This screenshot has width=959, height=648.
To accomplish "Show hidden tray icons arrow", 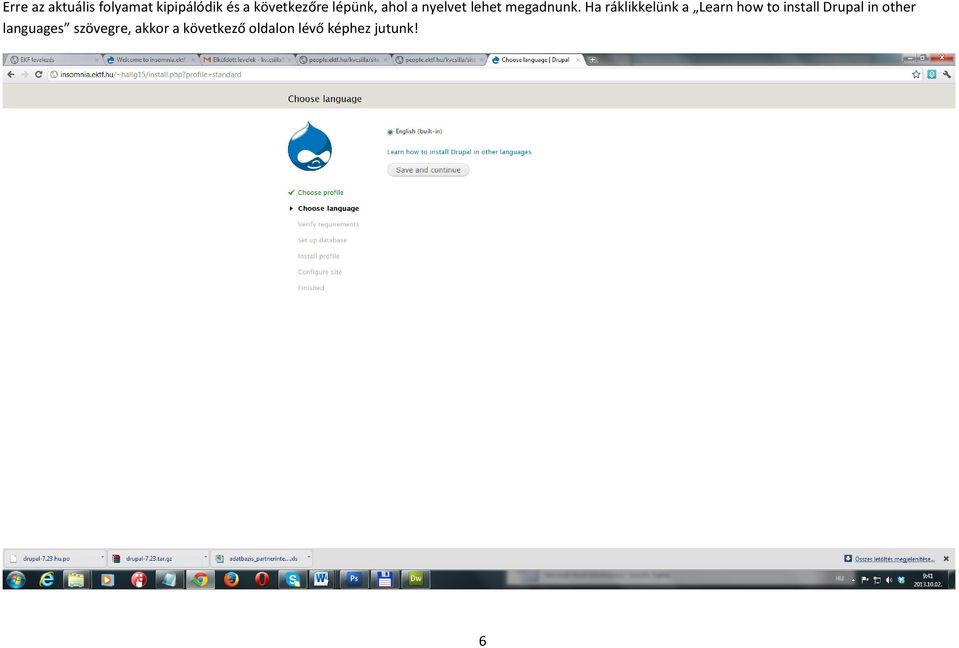I will 853,580.
